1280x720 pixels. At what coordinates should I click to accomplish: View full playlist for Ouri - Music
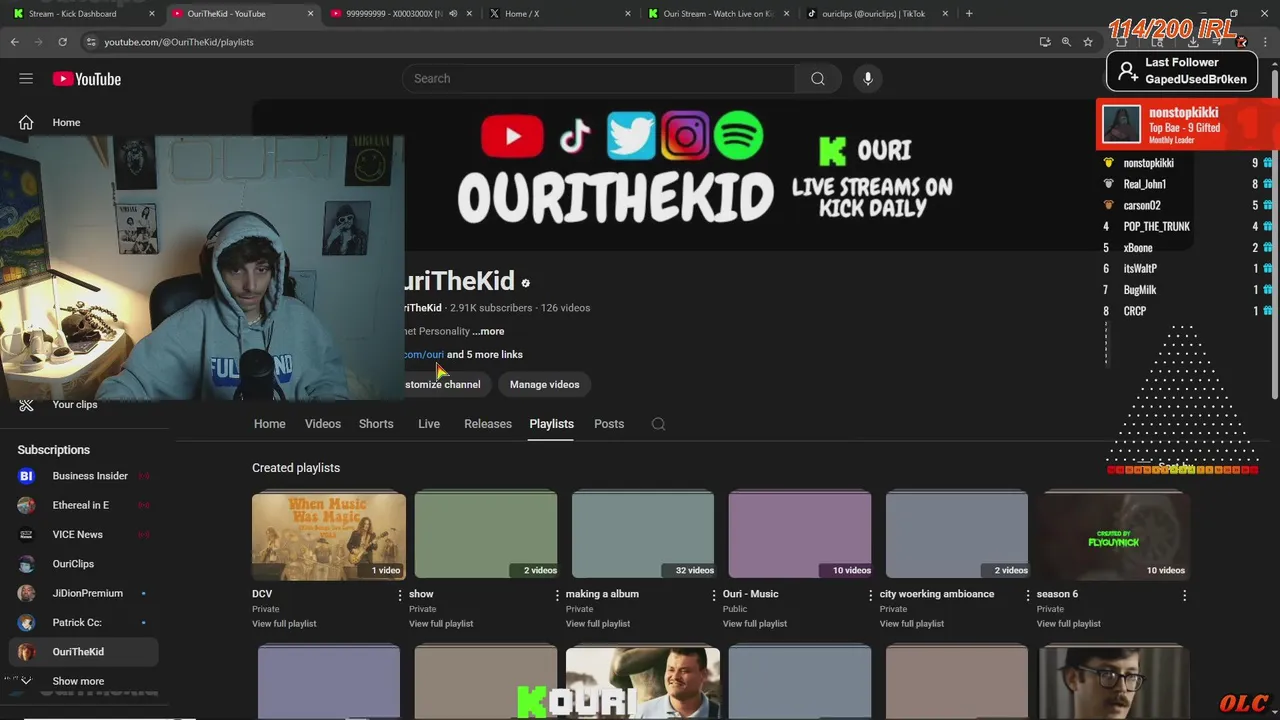[x=755, y=624]
